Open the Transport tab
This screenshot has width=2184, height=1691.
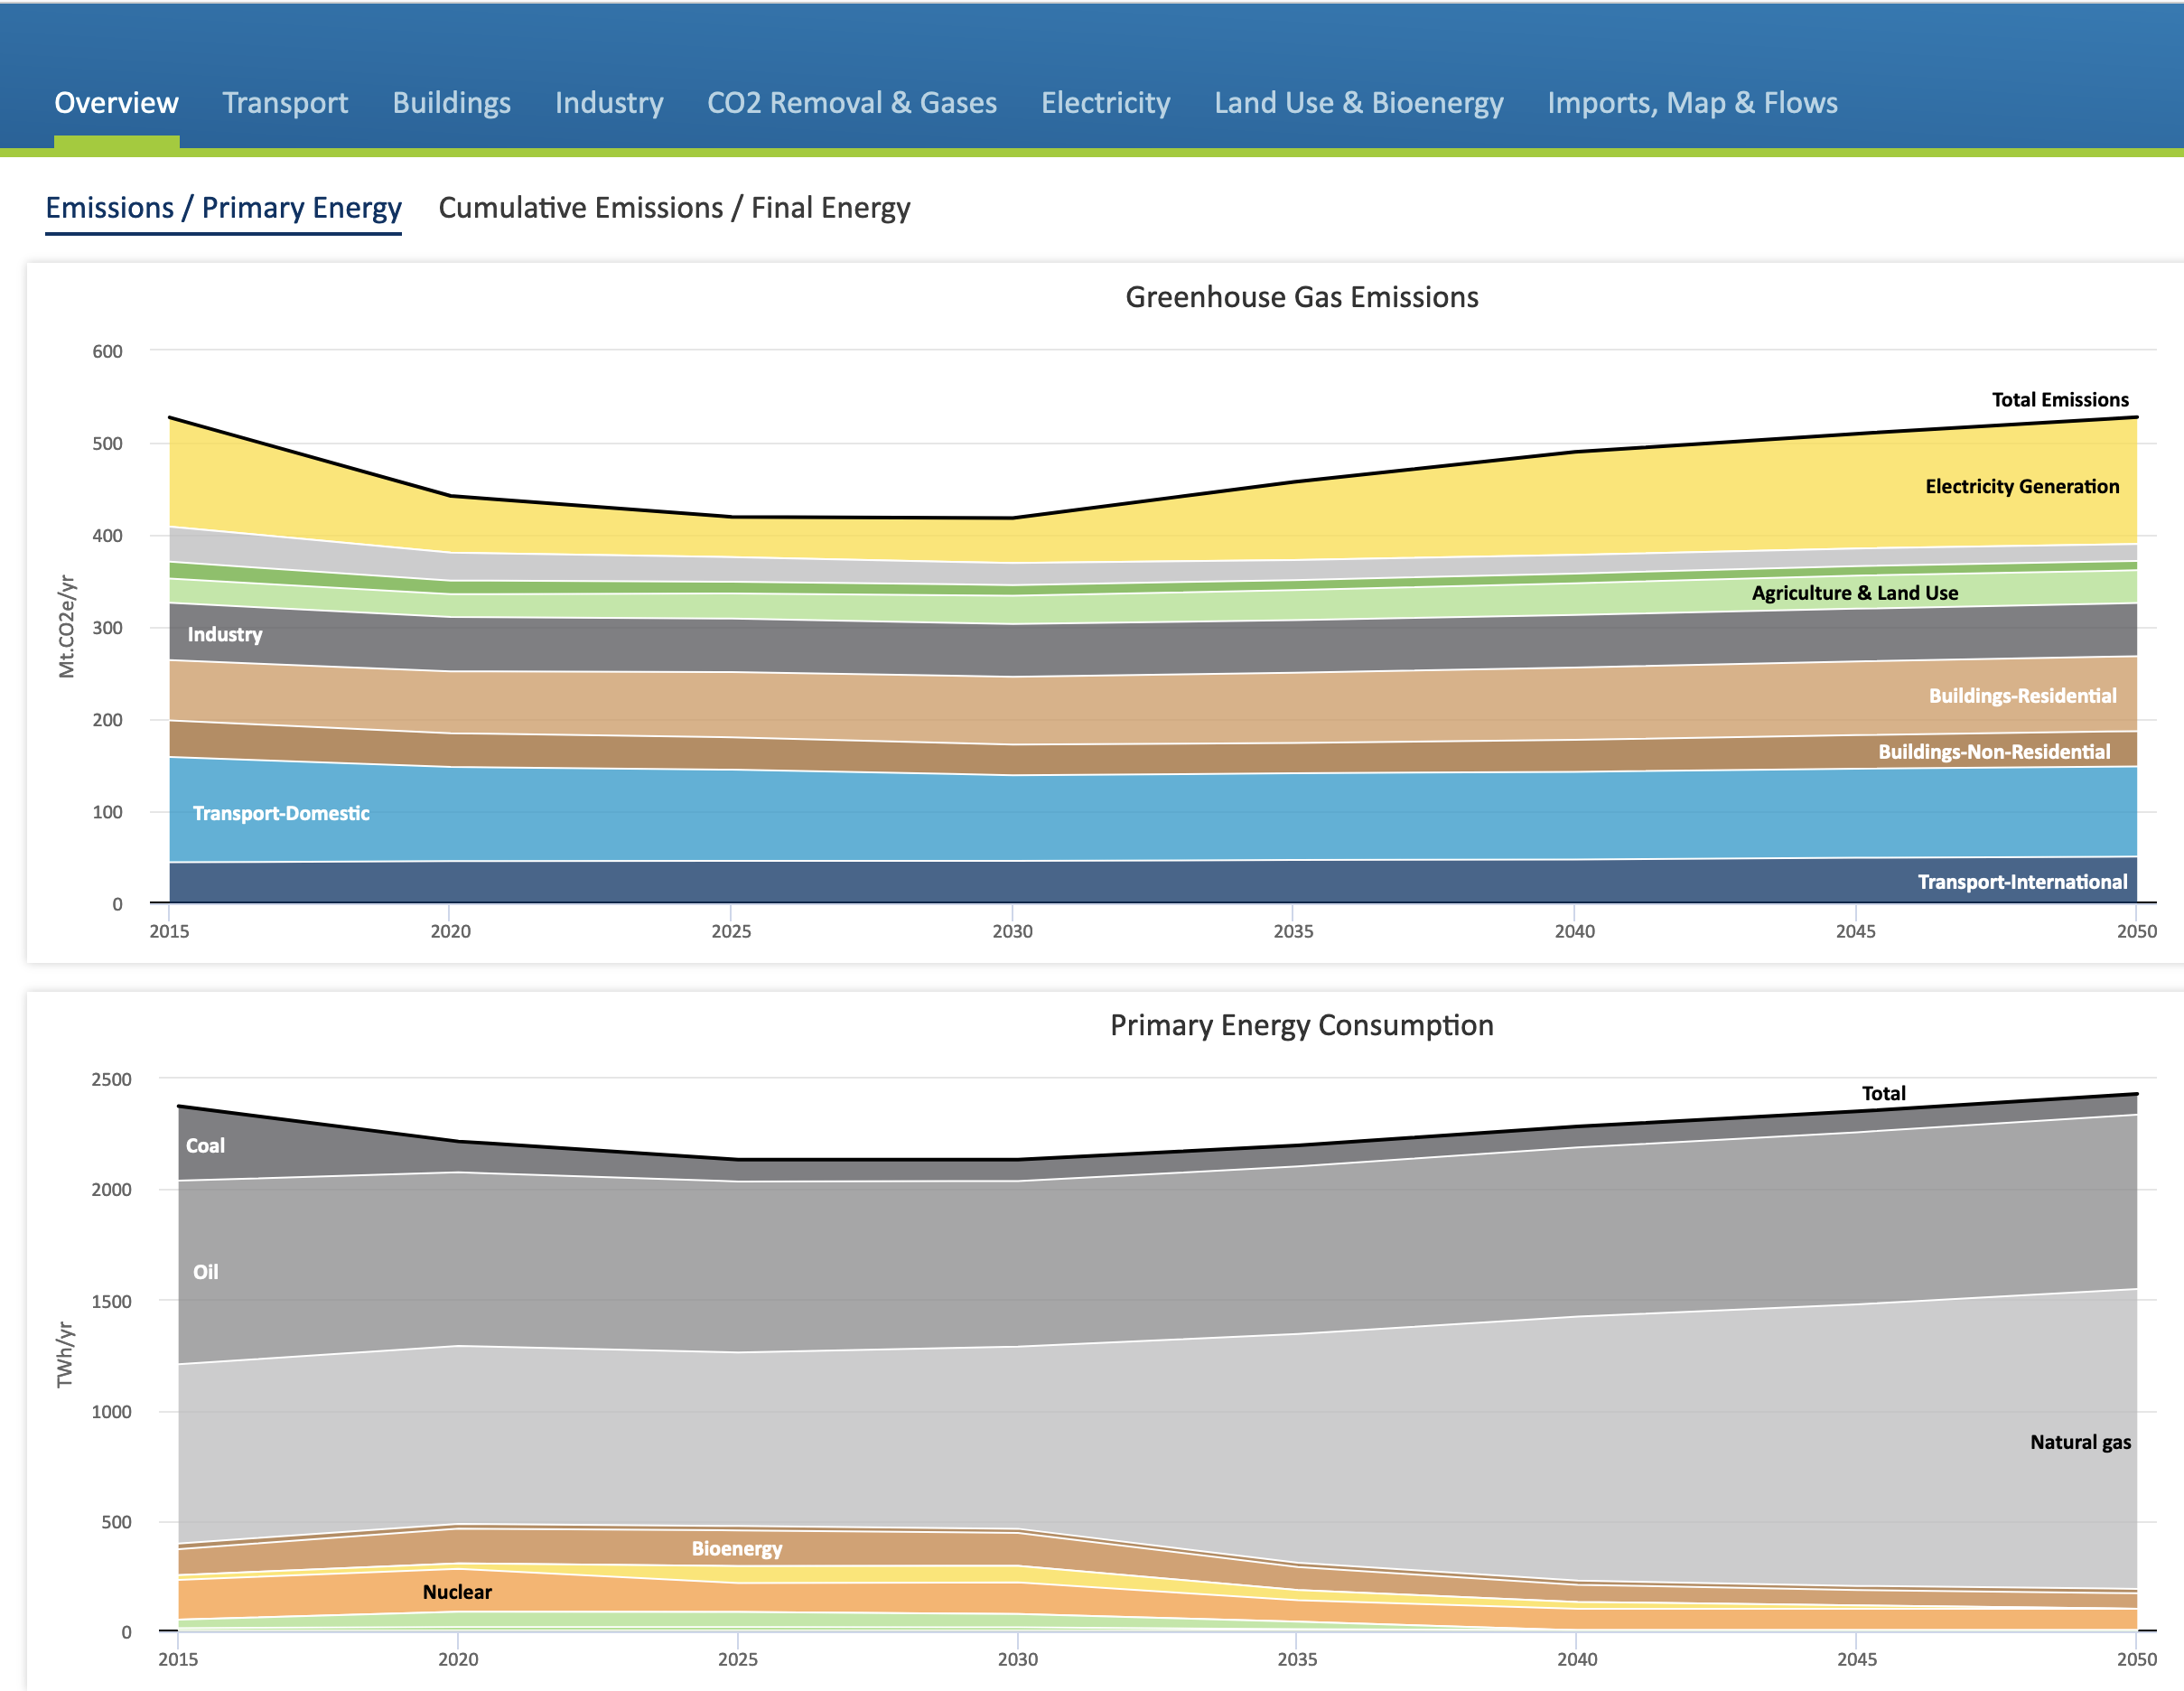285,103
